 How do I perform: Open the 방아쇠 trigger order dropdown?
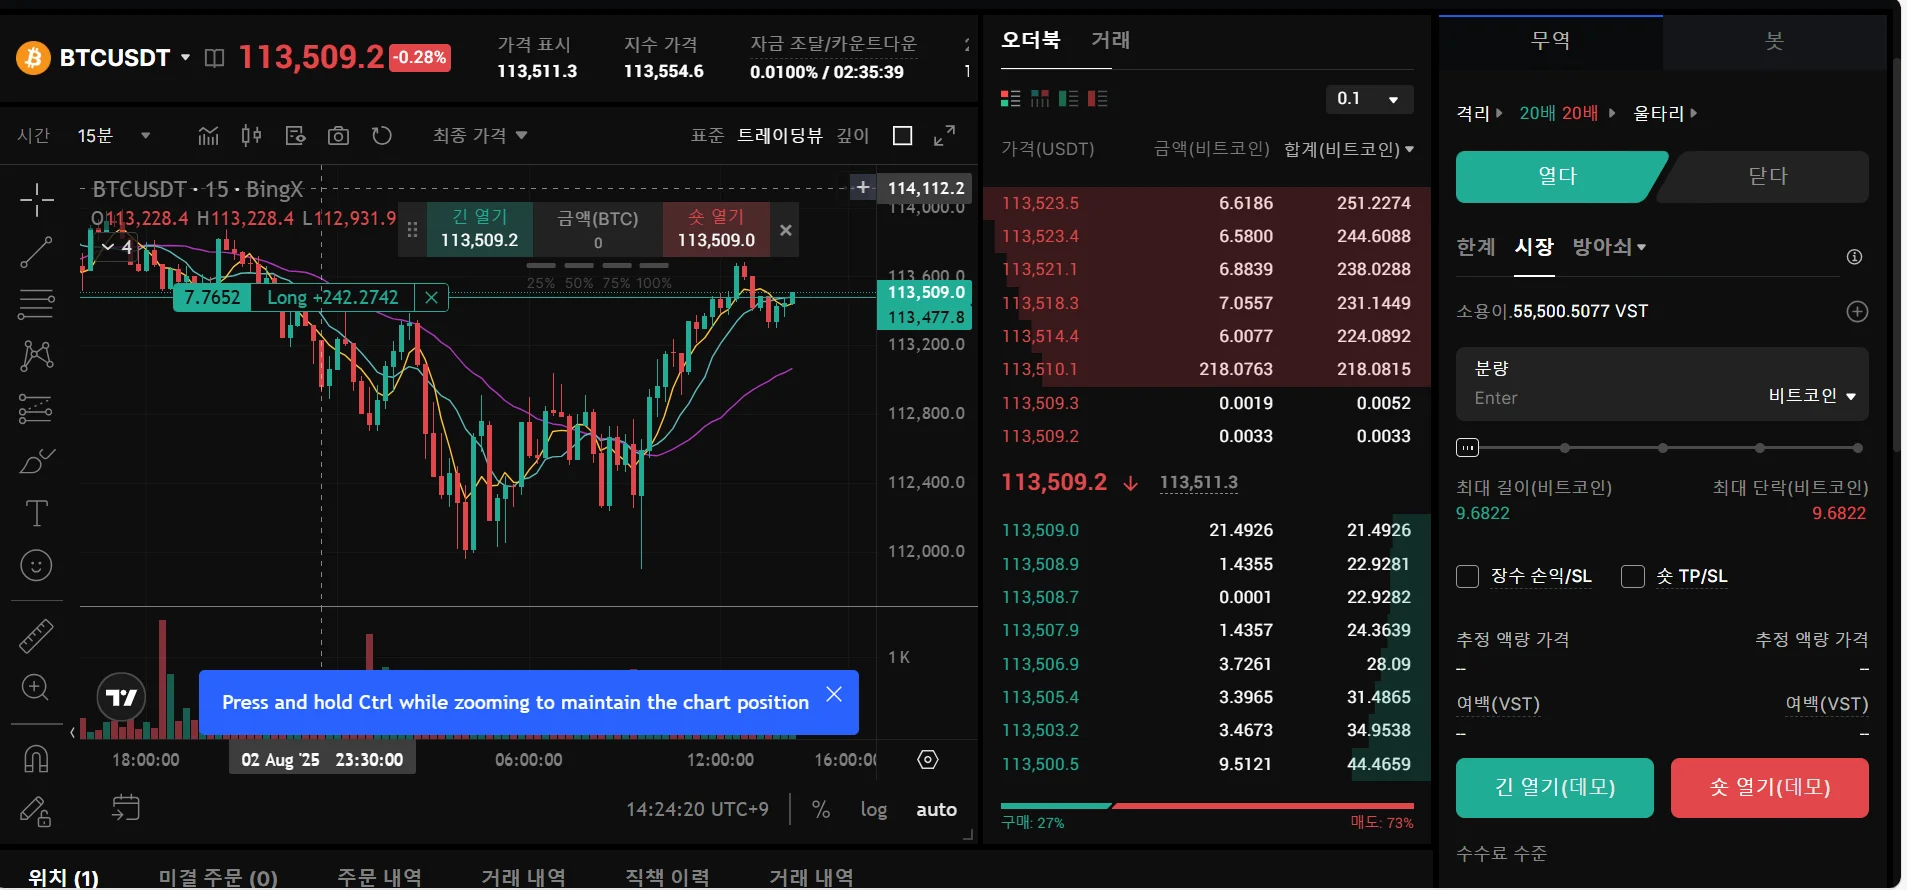(x=1609, y=246)
